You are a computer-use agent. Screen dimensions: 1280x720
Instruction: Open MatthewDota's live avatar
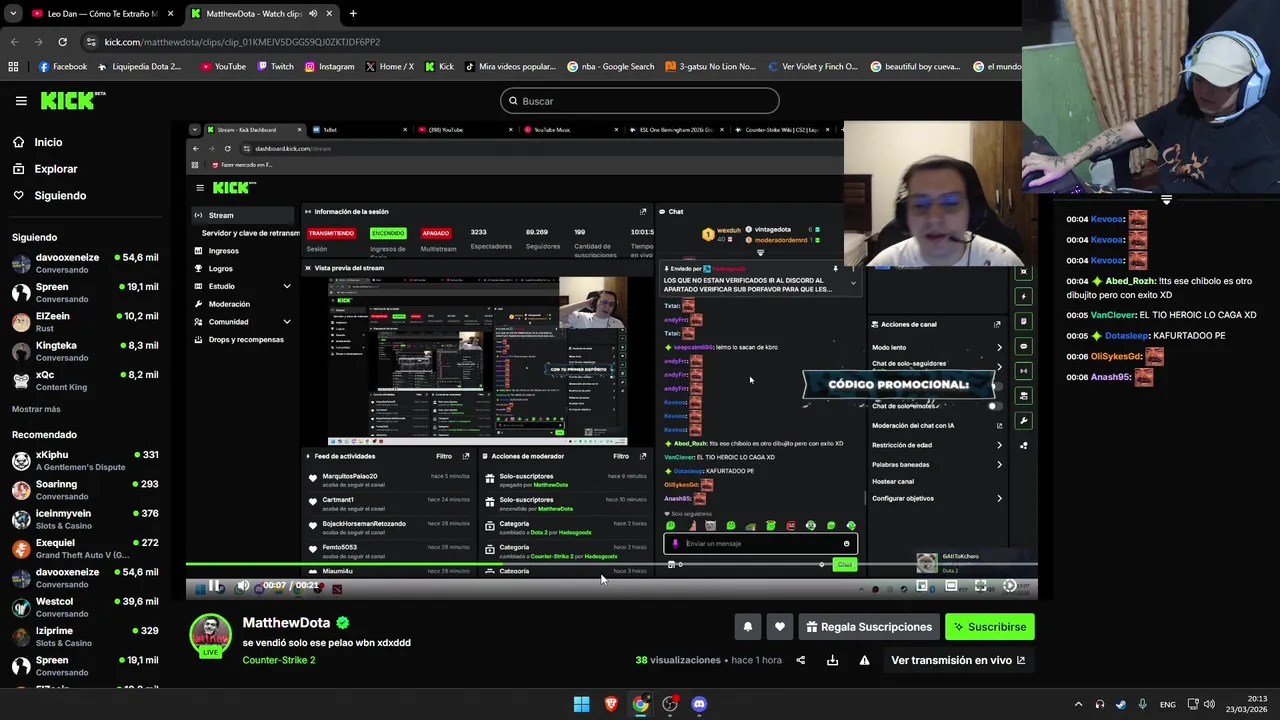211,636
